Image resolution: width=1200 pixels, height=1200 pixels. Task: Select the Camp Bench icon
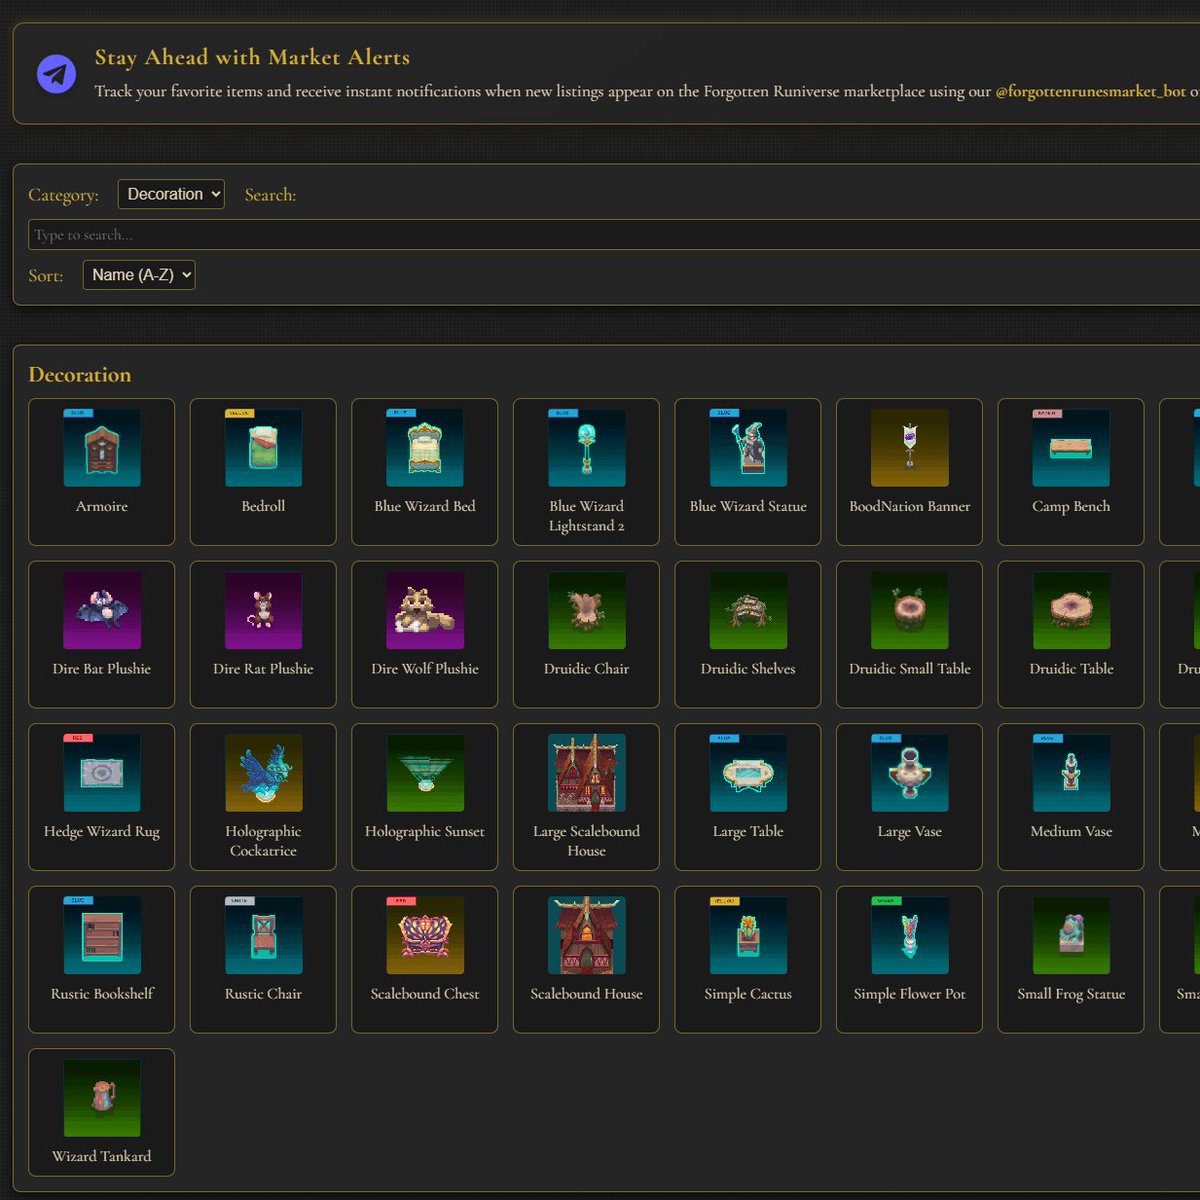[1071, 448]
